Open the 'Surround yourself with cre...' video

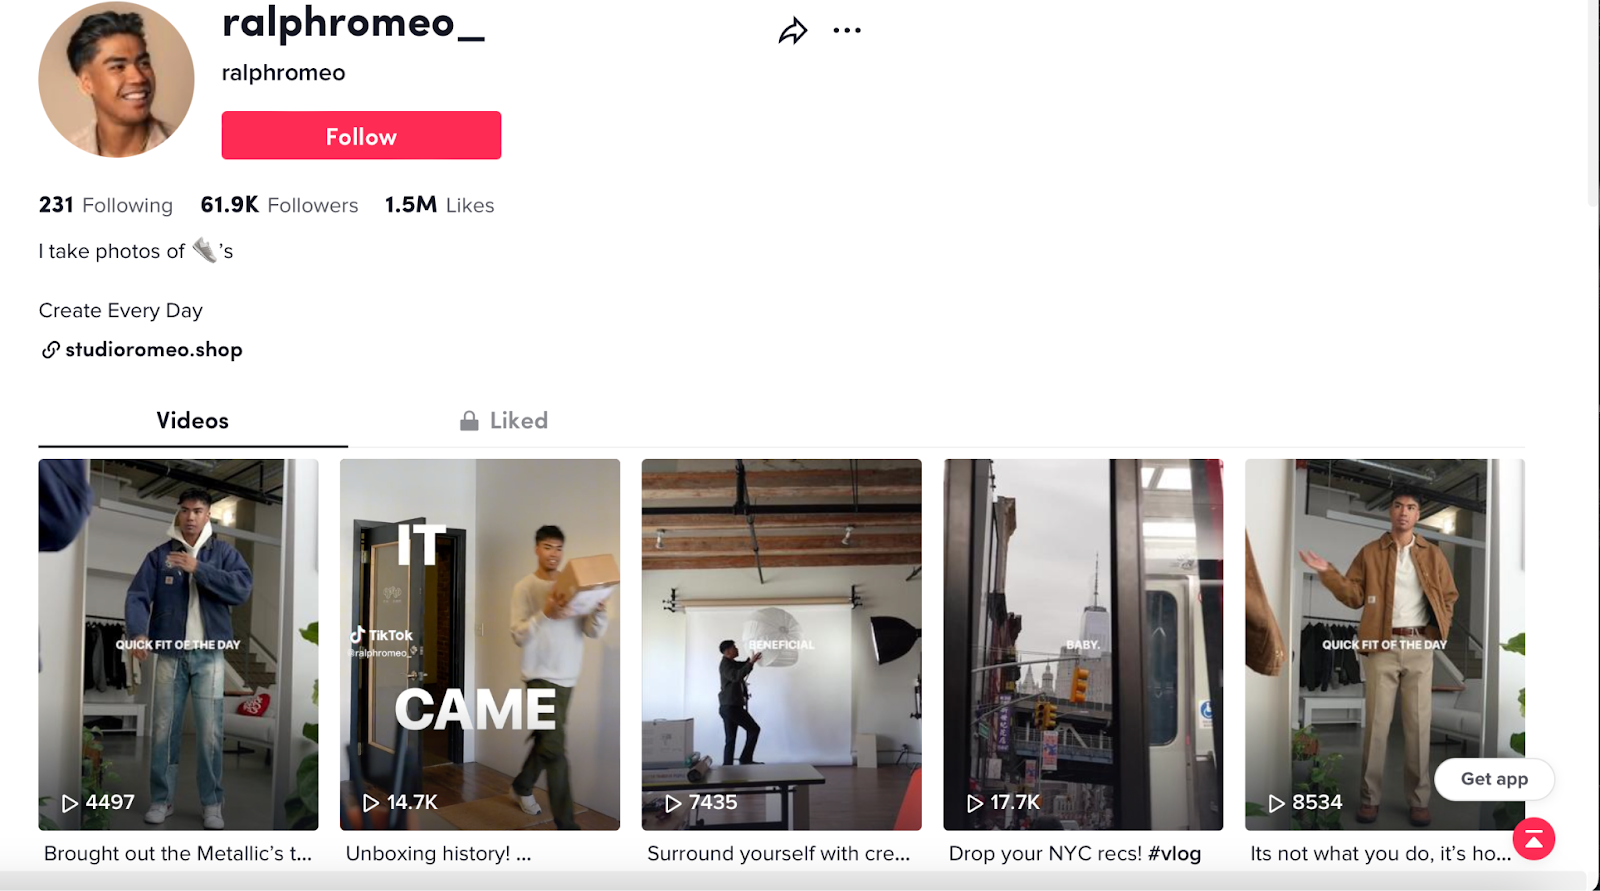[x=781, y=644]
